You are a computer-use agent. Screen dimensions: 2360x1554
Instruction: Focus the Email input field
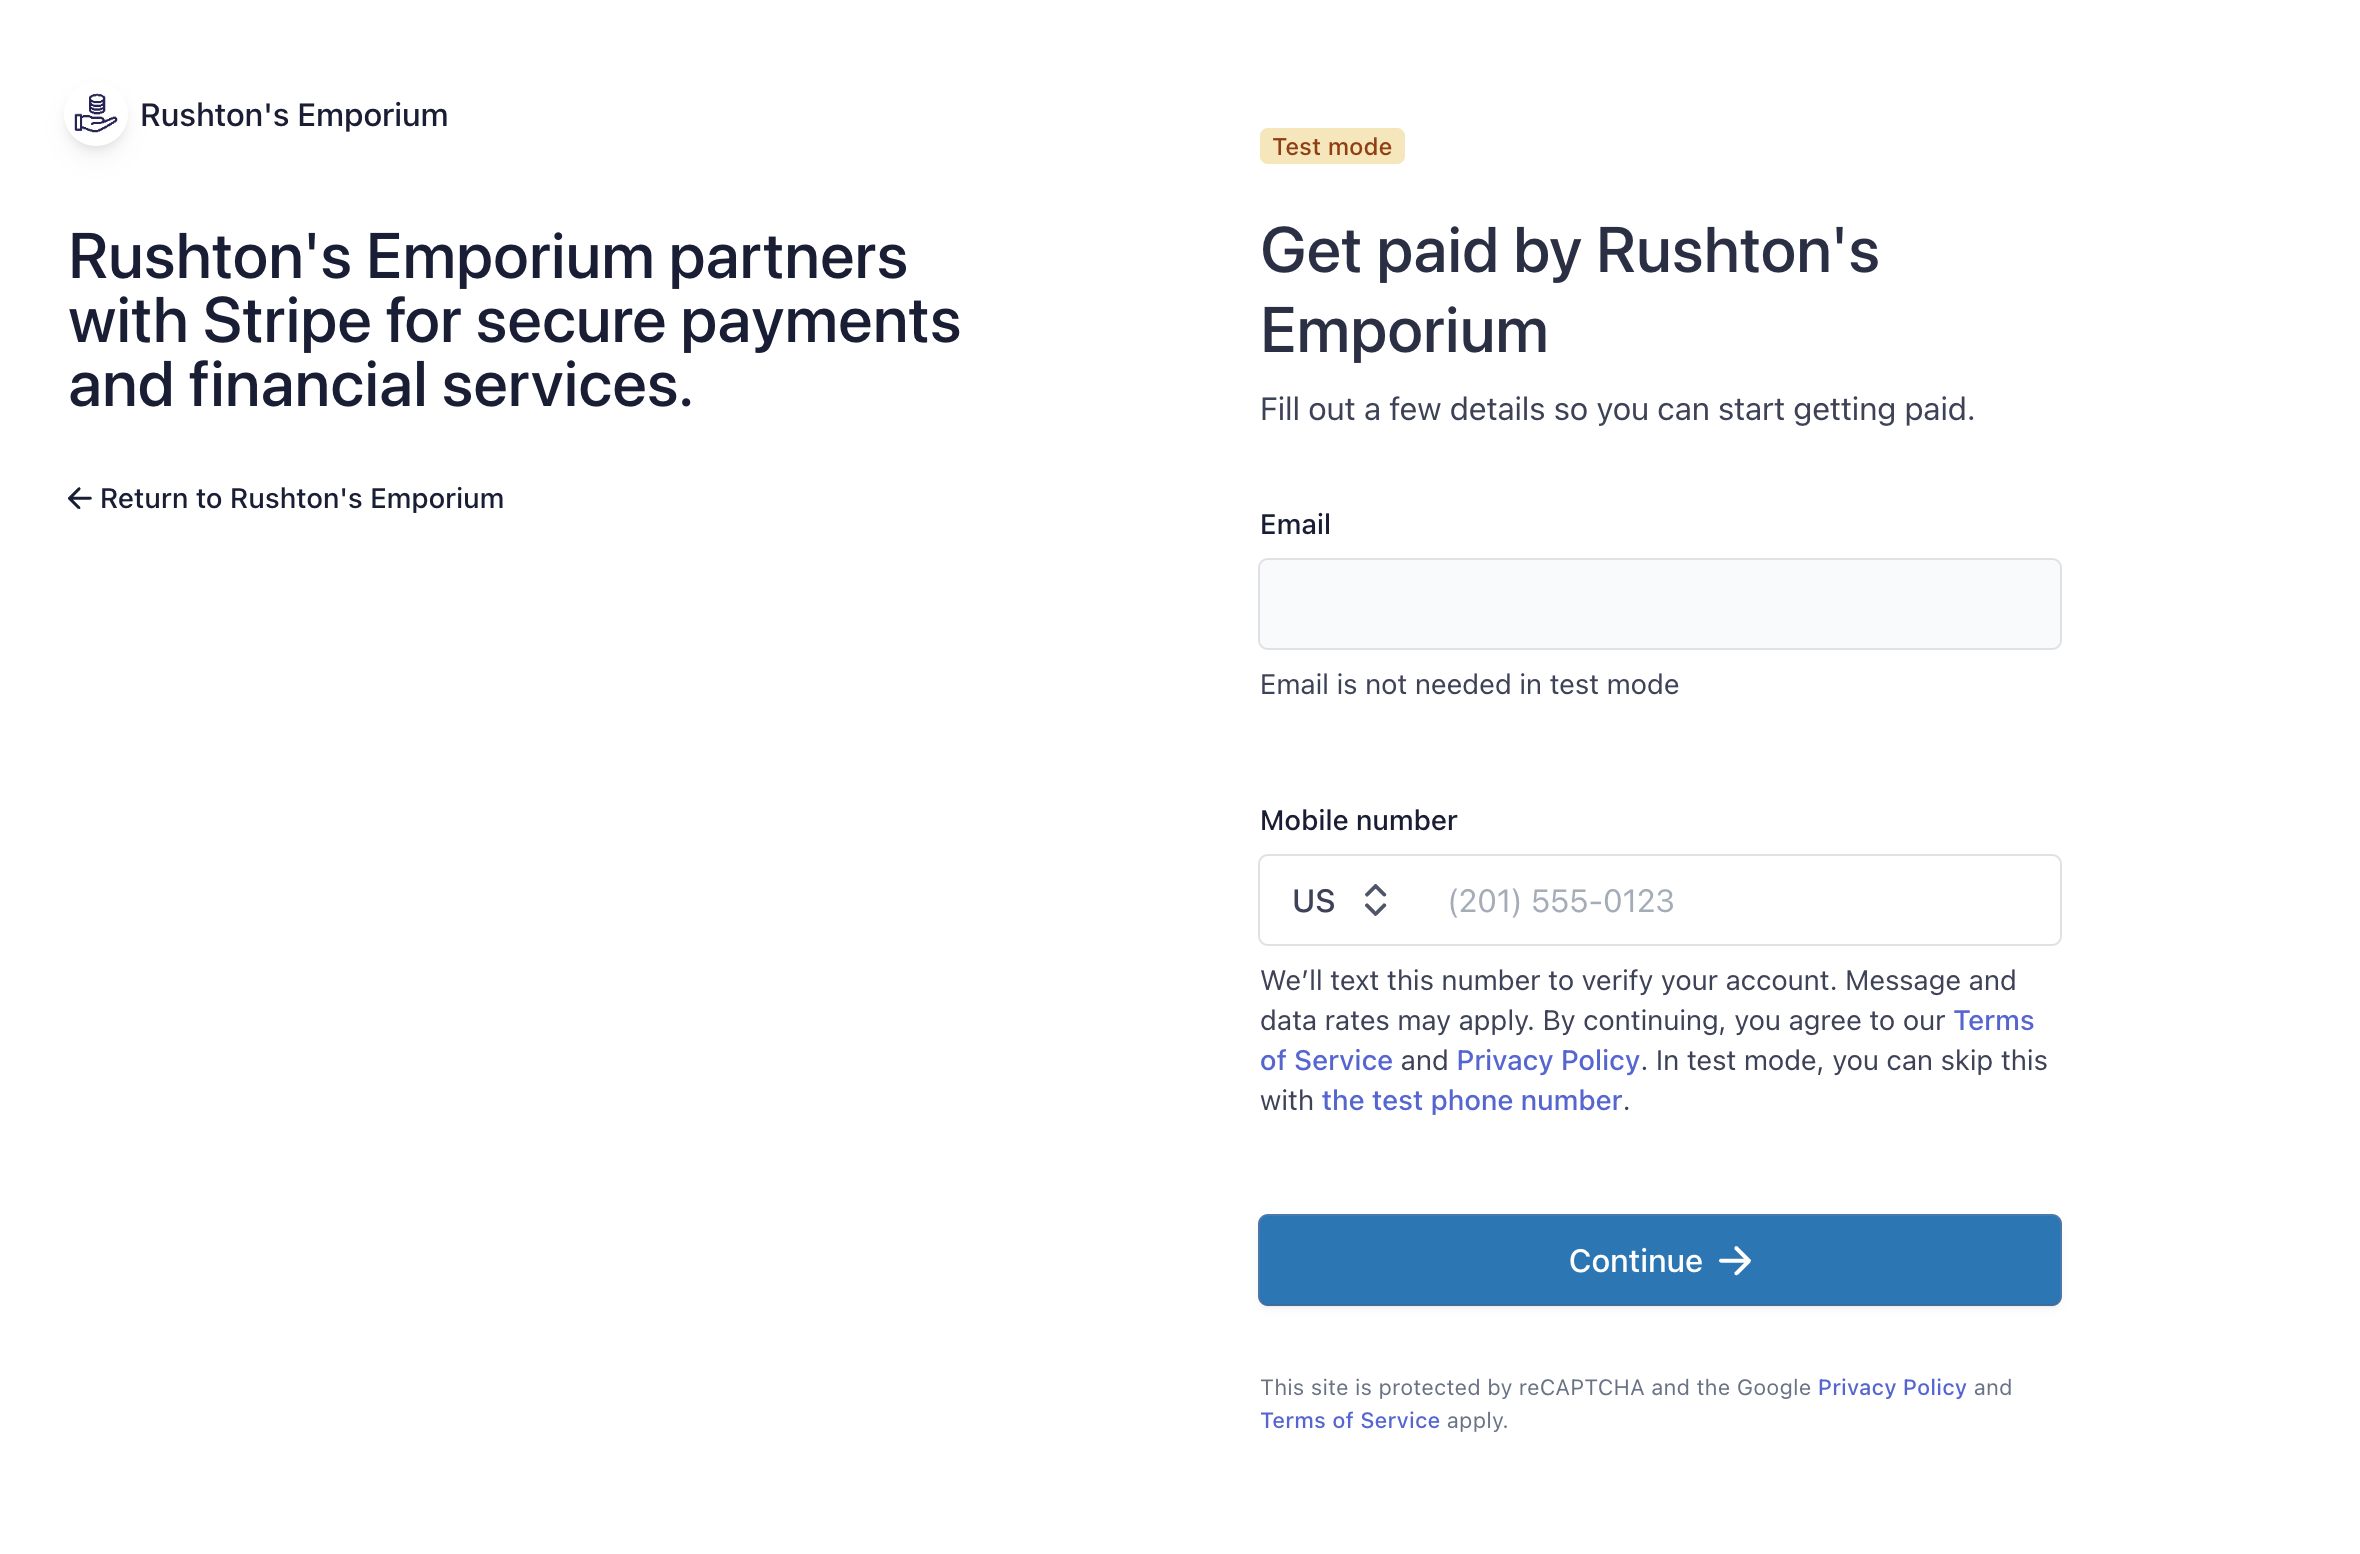(1659, 604)
